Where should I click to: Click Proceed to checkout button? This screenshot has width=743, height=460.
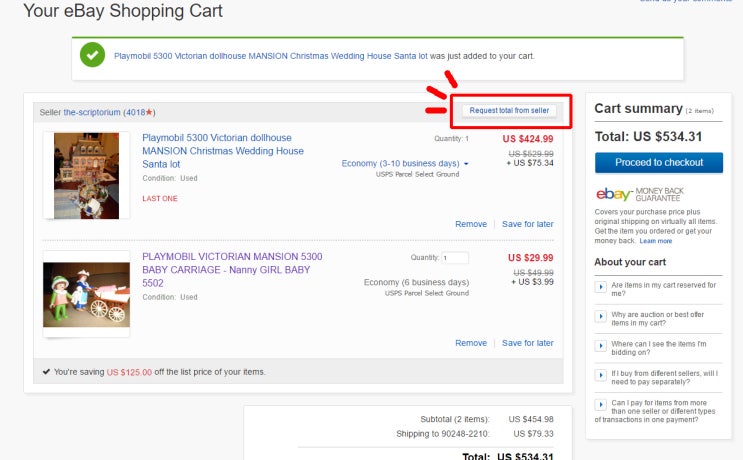(x=658, y=162)
